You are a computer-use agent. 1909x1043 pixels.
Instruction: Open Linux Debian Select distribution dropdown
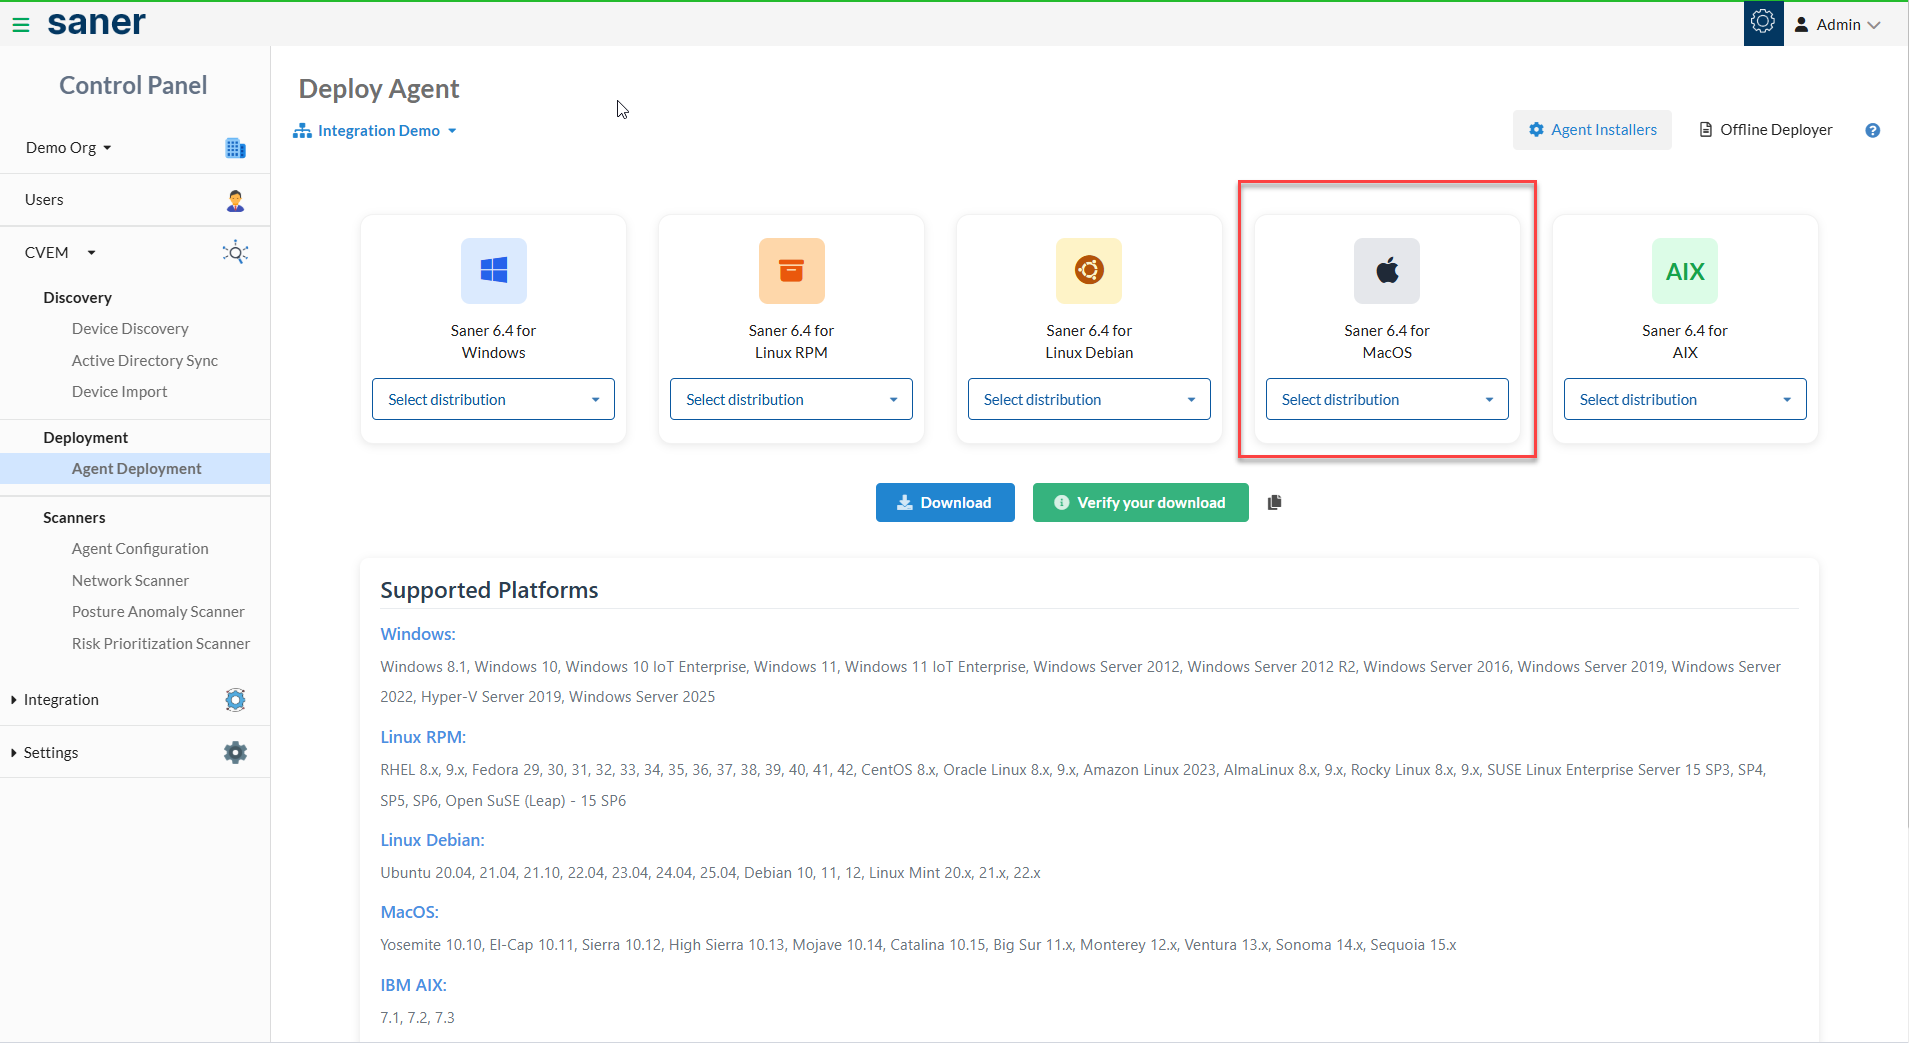1089,399
